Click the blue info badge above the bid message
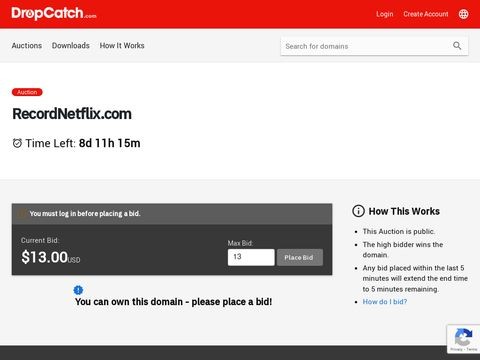The height and width of the screenshot is (360, 480). [78, 290]
